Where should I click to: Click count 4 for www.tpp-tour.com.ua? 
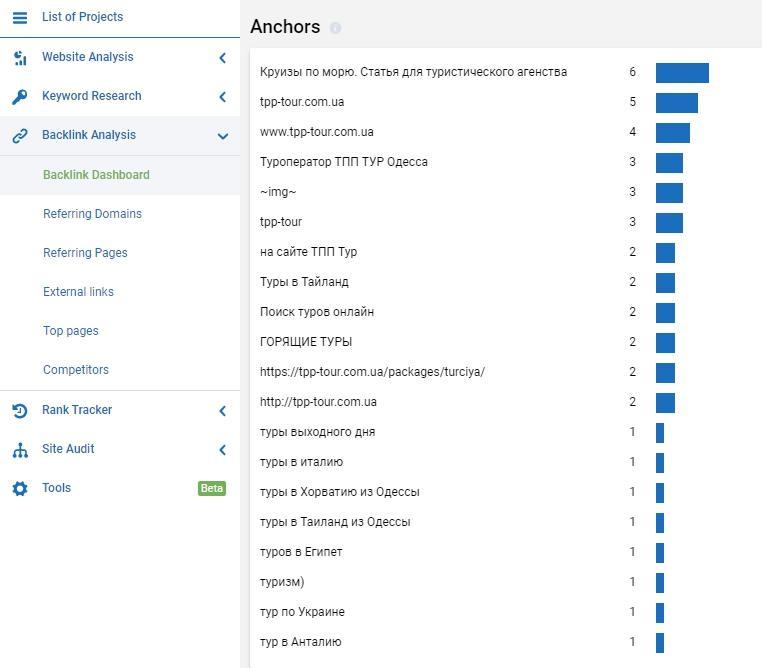coord(632,132)
